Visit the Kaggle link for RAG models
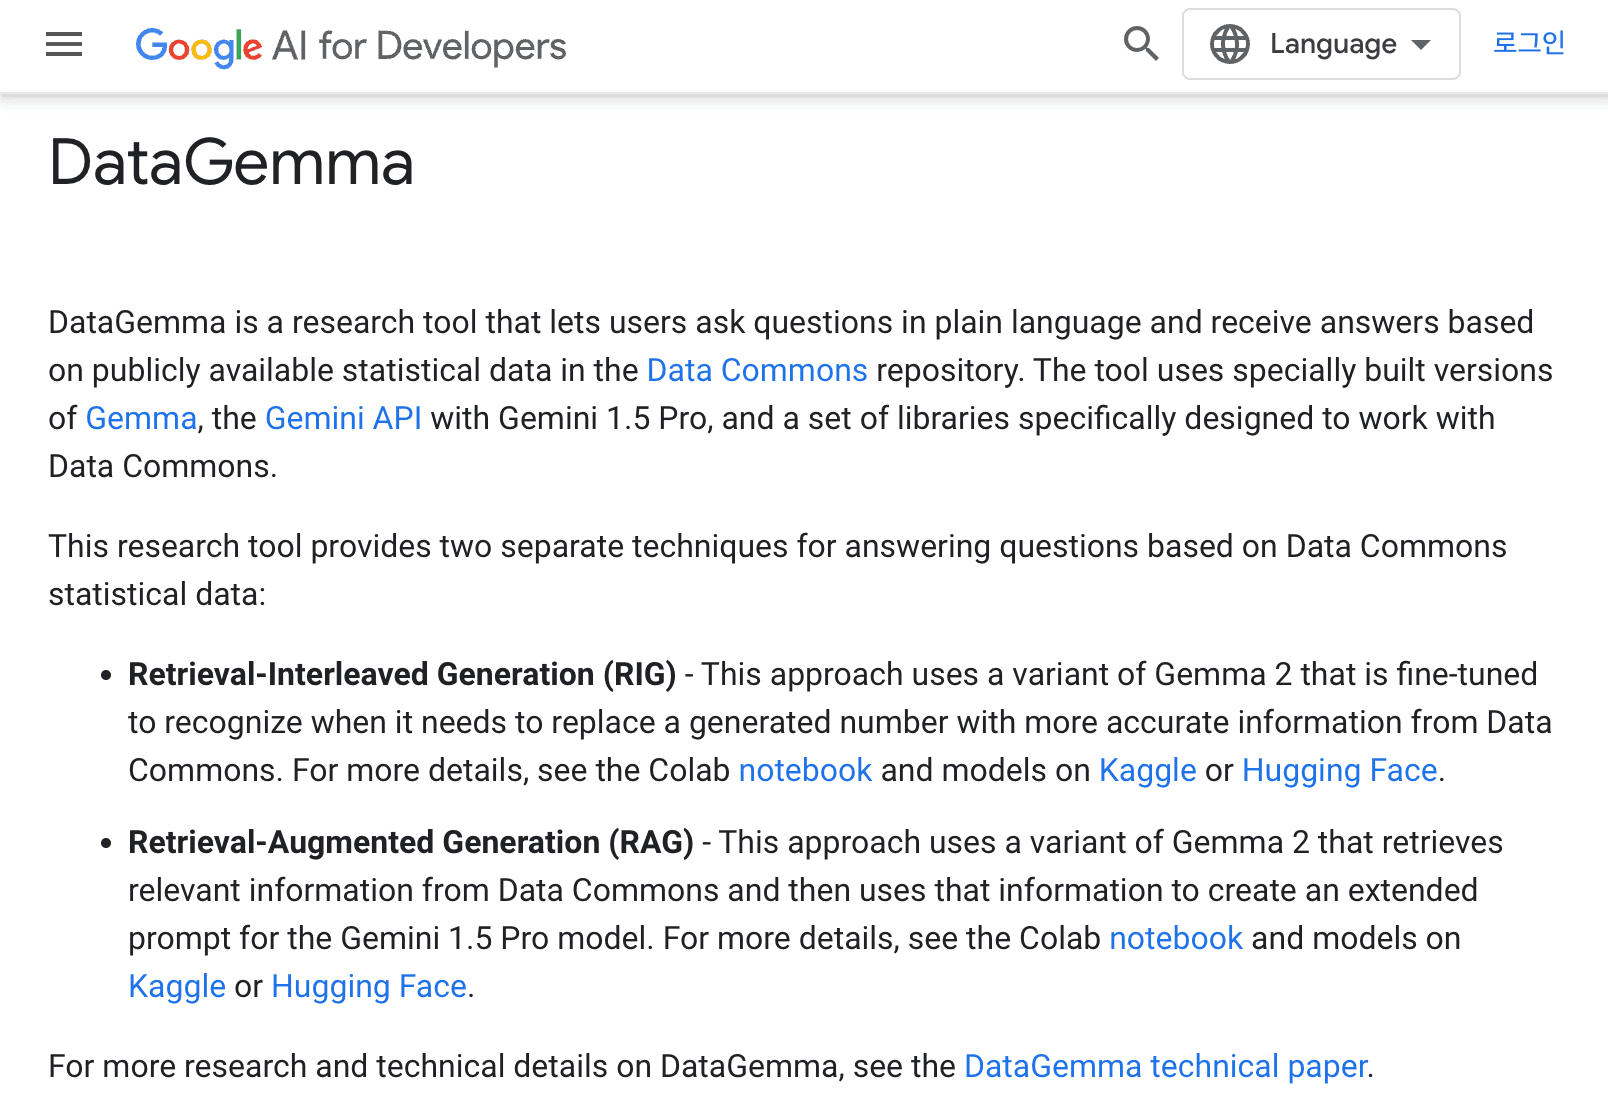Image resolution: width=1608 pixels, height=1096 pixels. [x=177, y=986]
